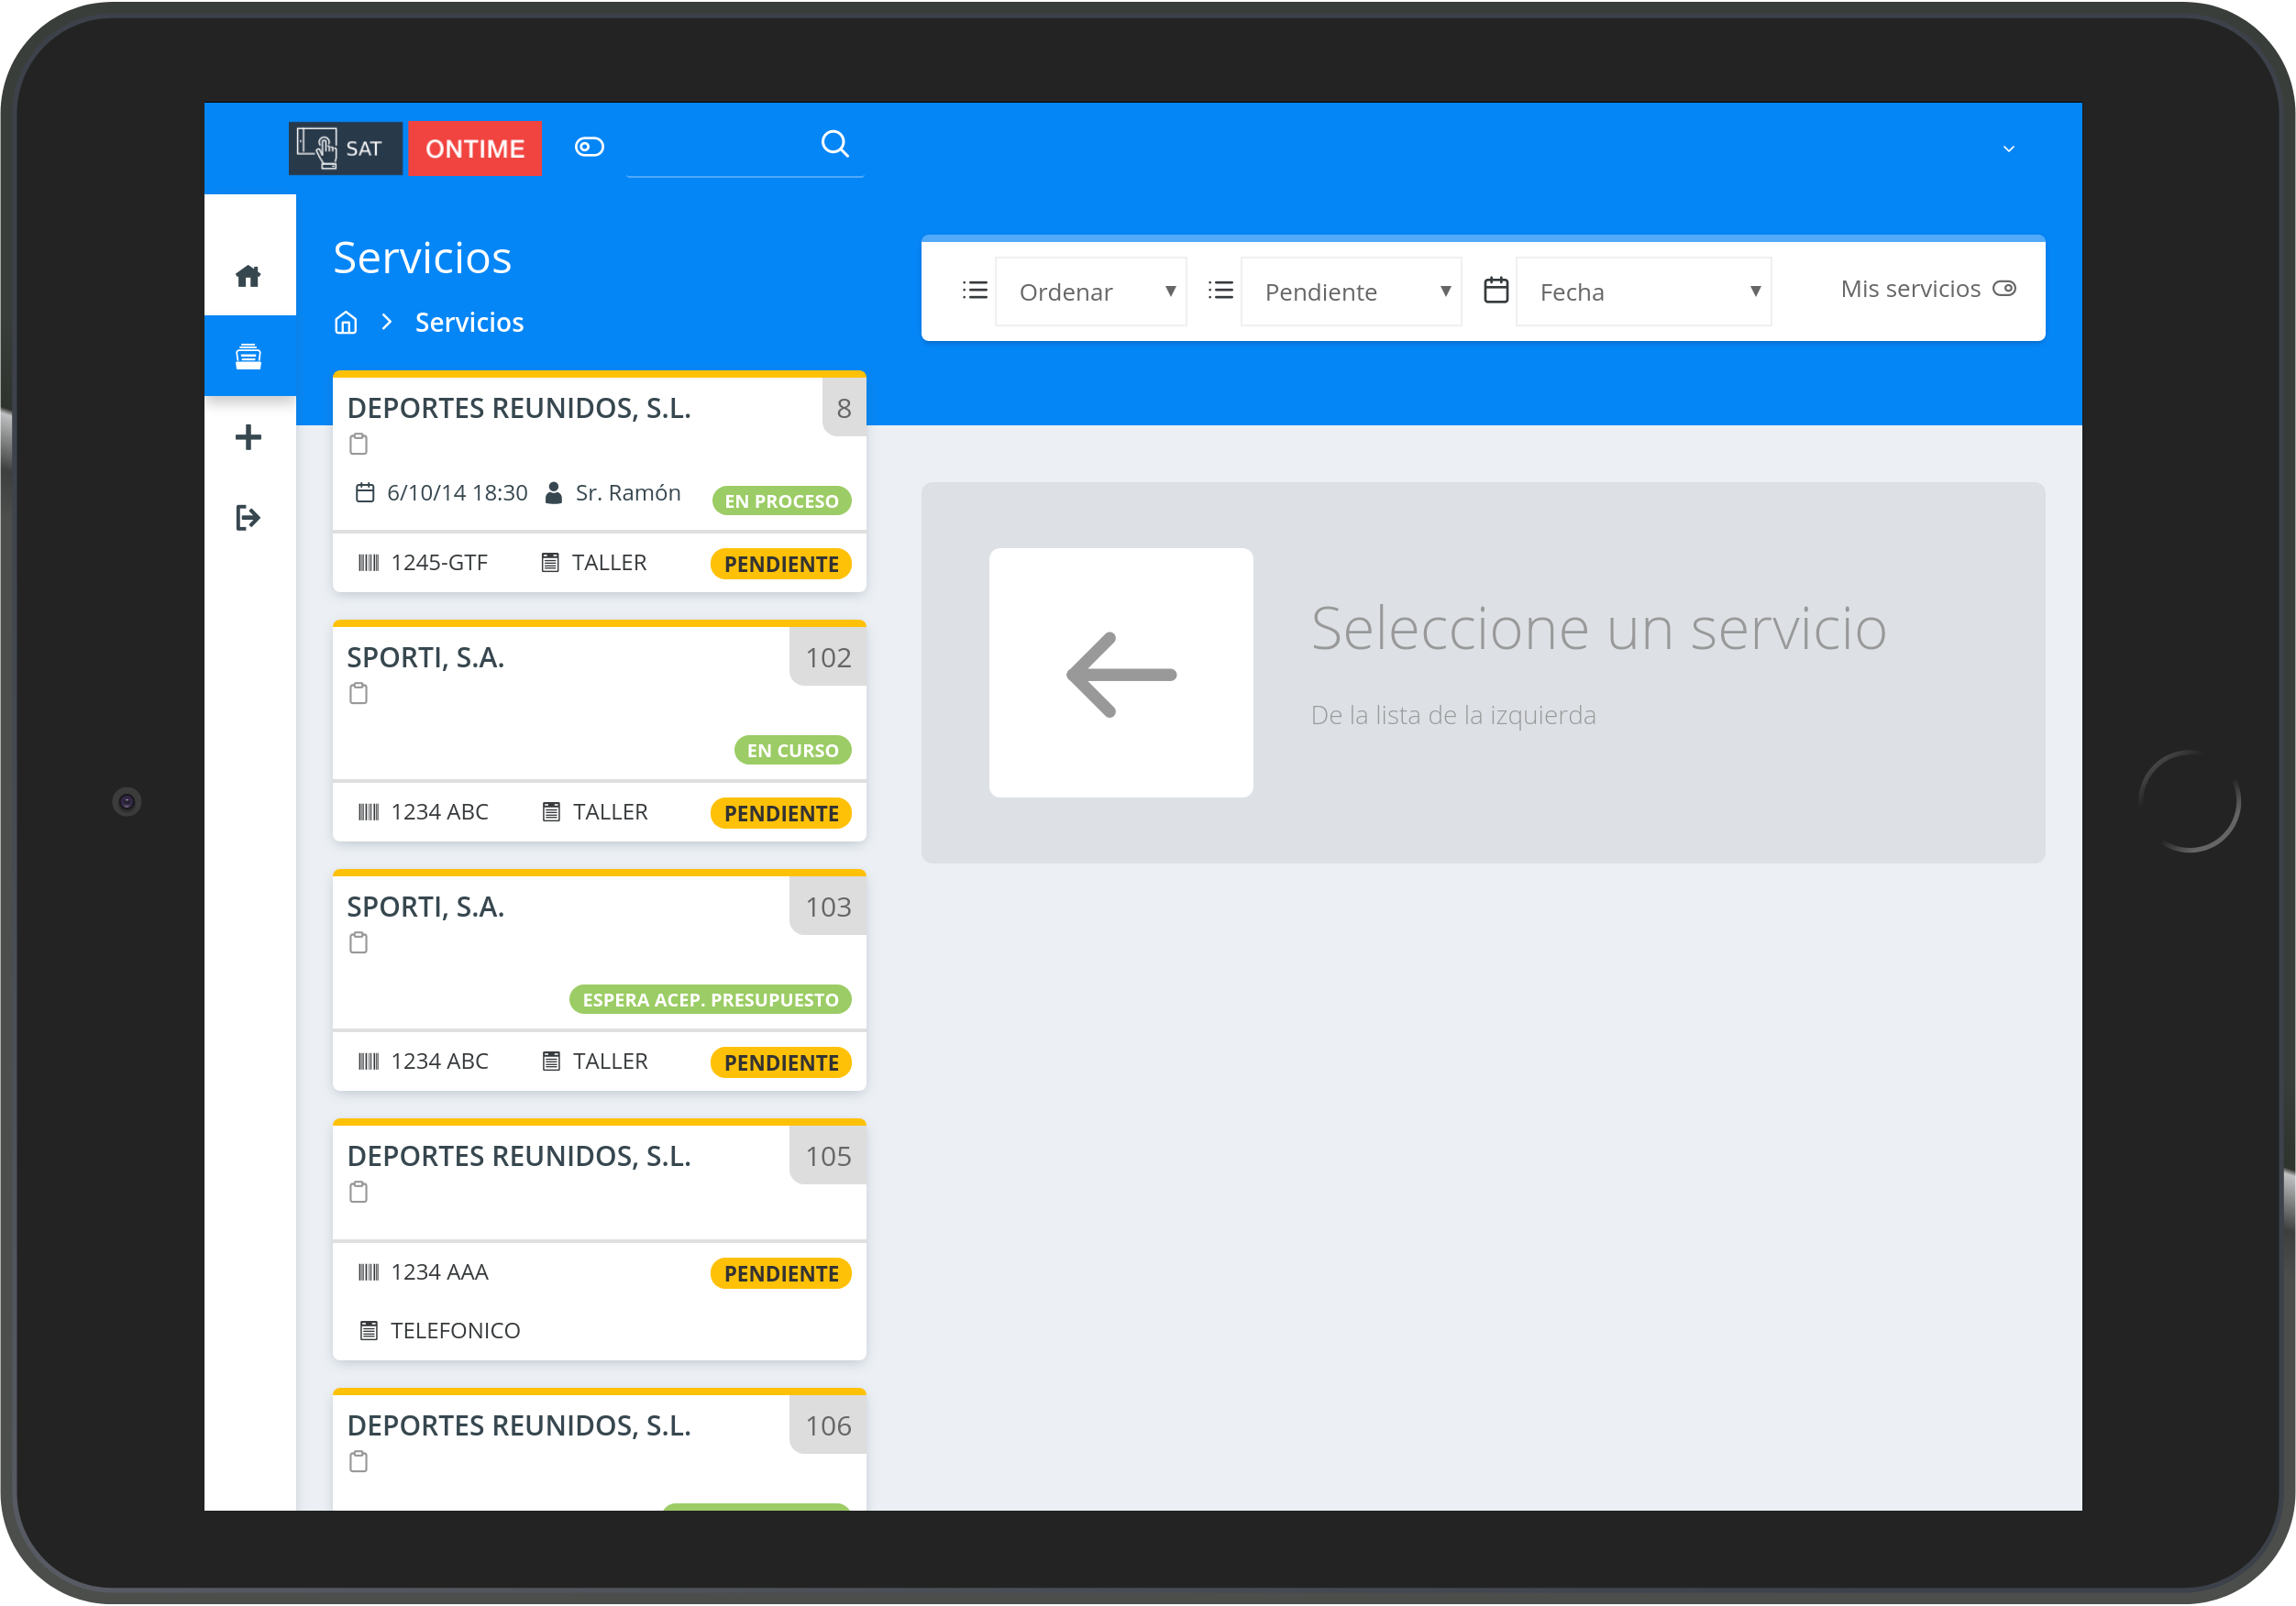Open the Ordenar dropdown
Image resolution: width=2296 pixels, height=1606 pixels.
pyautogui.click(x=1091, y=292)
